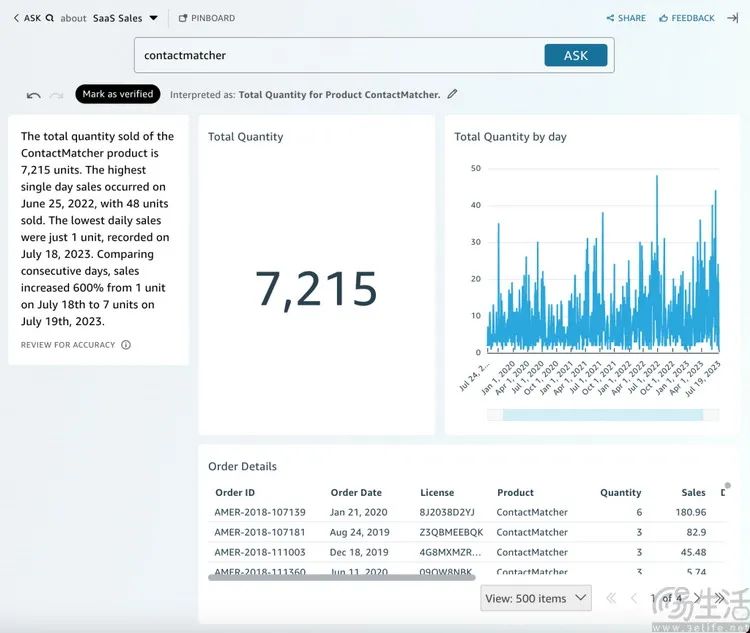Select order AMER-2018-111003
The image size is (750, 633).
[x=260, y=553]
